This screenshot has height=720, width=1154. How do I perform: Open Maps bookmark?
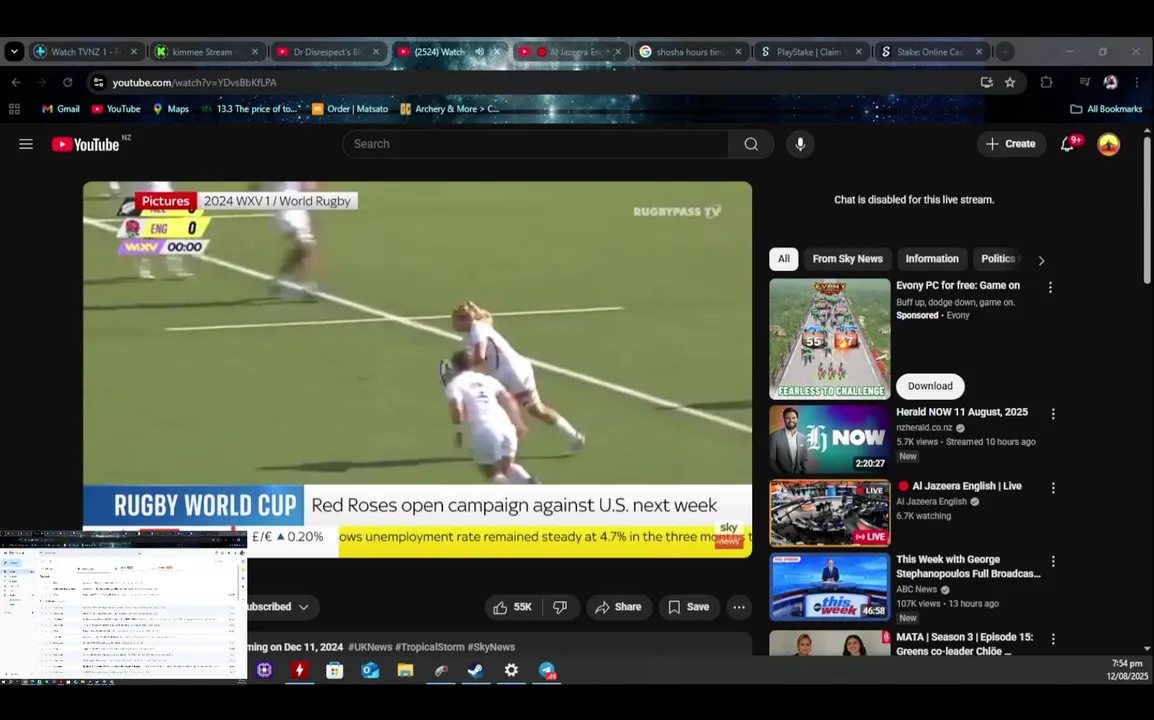pyautogui.click(x=171, y=109)
